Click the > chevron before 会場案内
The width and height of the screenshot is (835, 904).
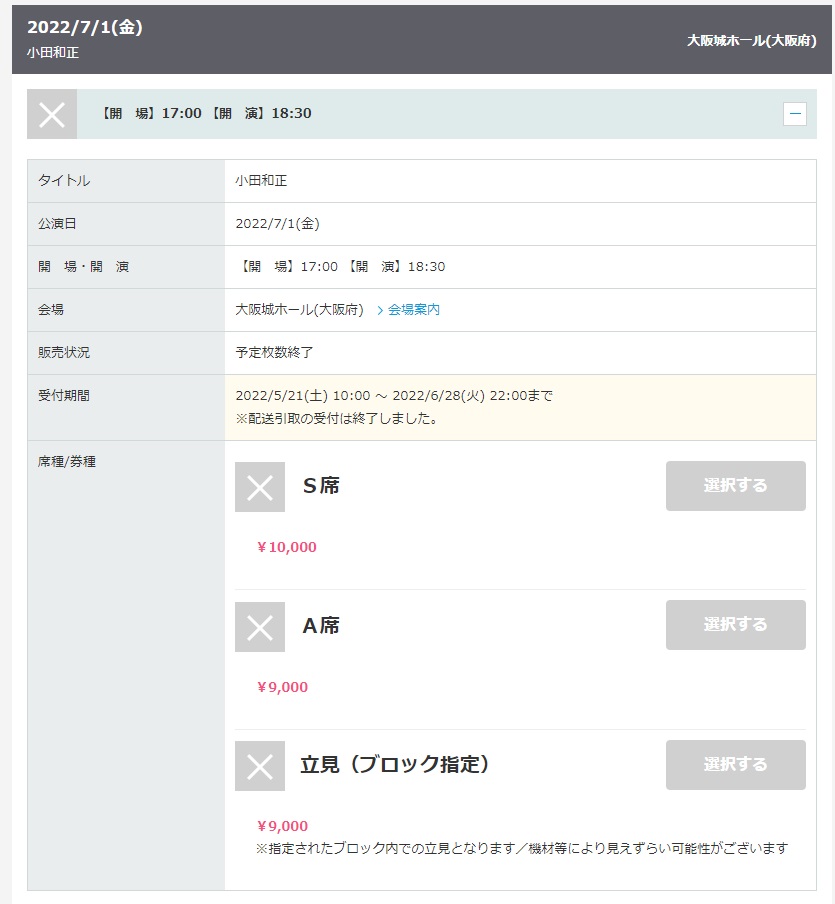[x=380, y=310]
